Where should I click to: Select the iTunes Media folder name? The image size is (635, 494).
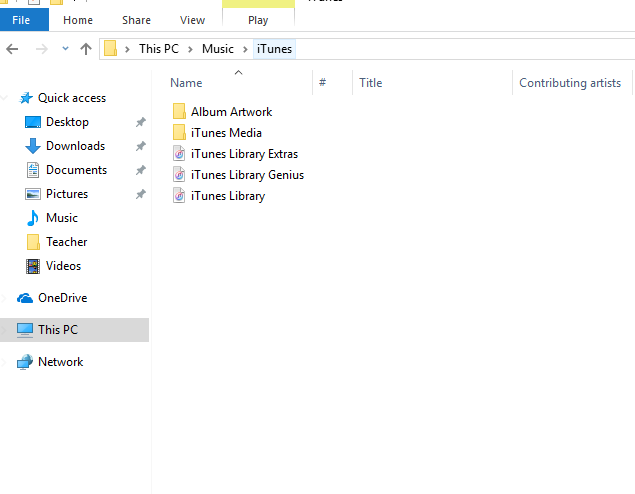click(x=226, y=133)
